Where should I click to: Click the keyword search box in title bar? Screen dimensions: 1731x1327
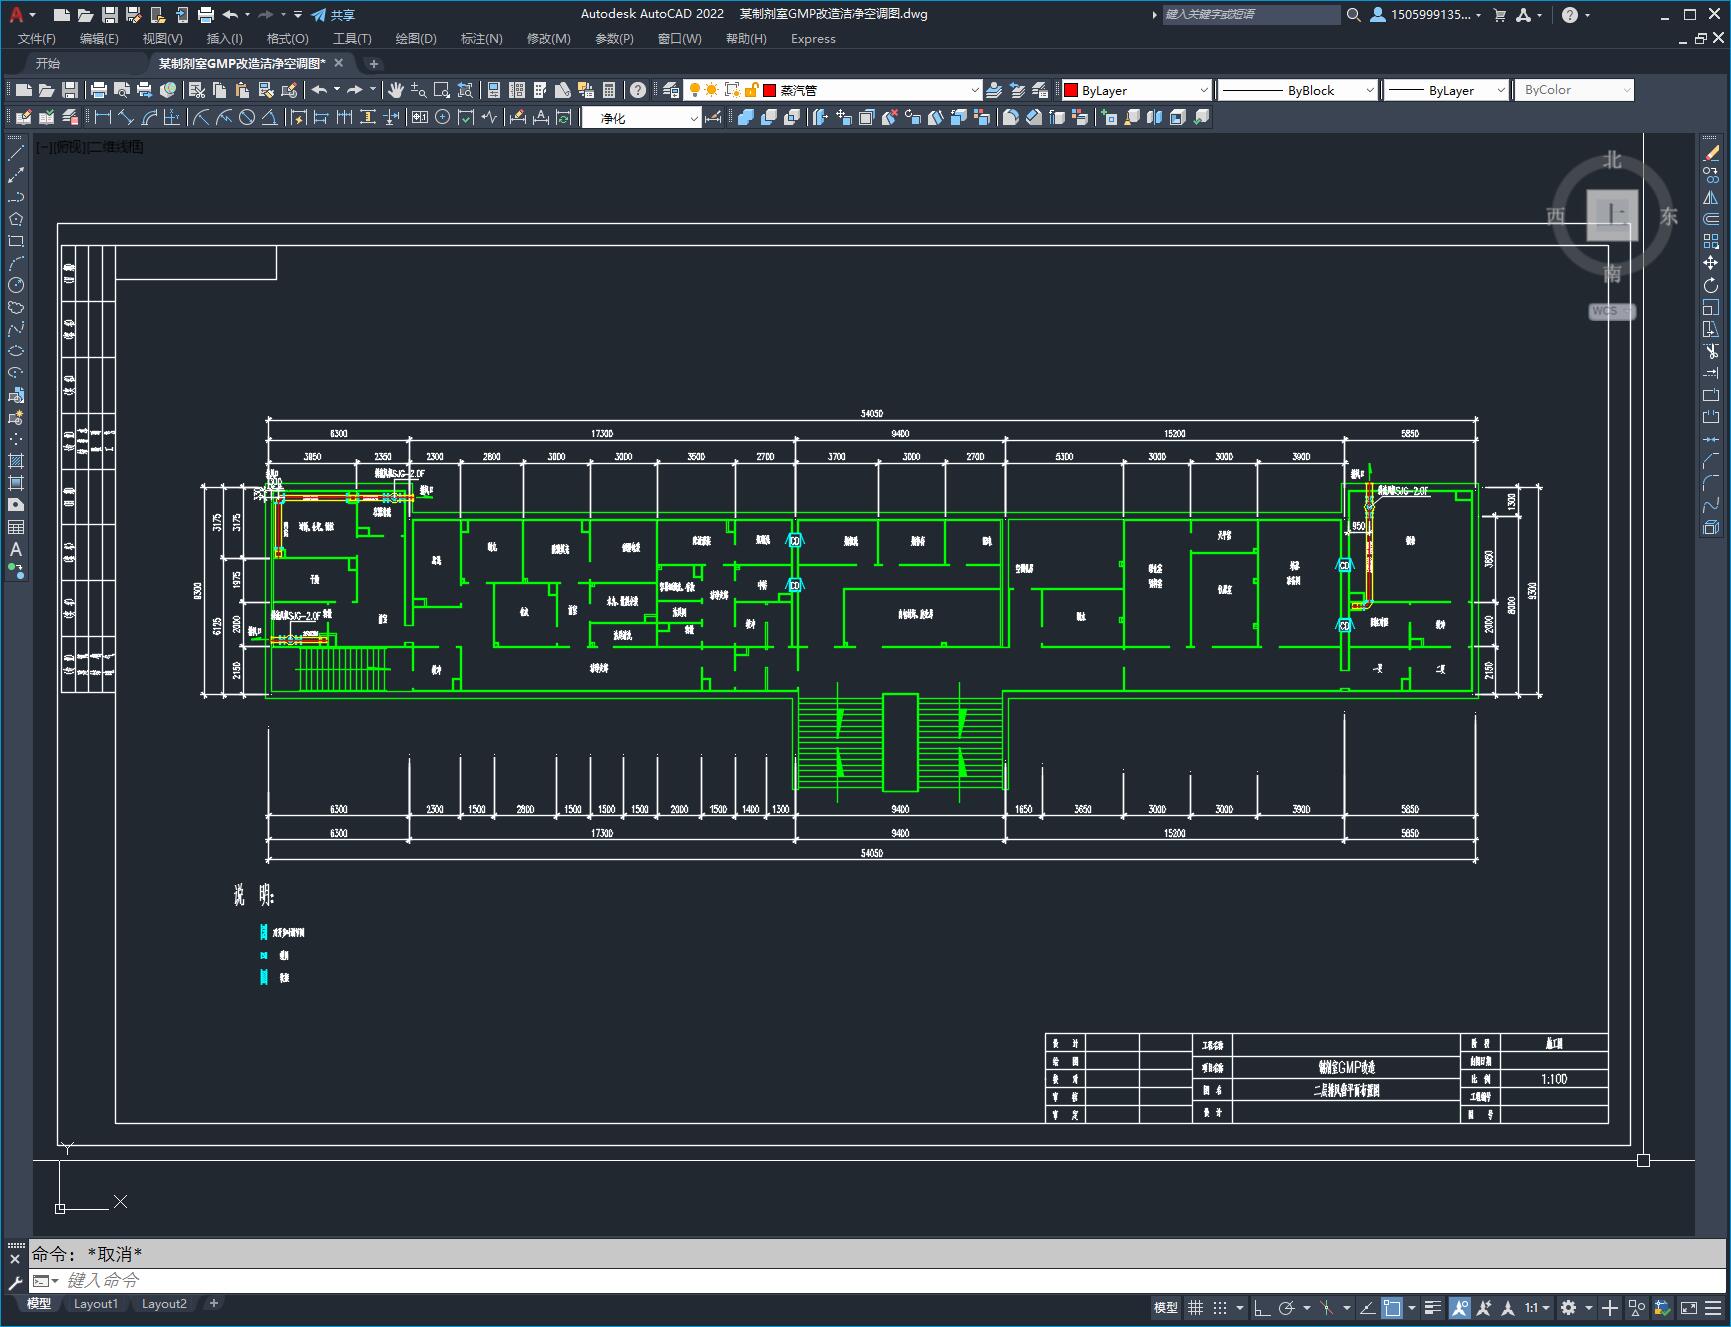click(1250, 15)
